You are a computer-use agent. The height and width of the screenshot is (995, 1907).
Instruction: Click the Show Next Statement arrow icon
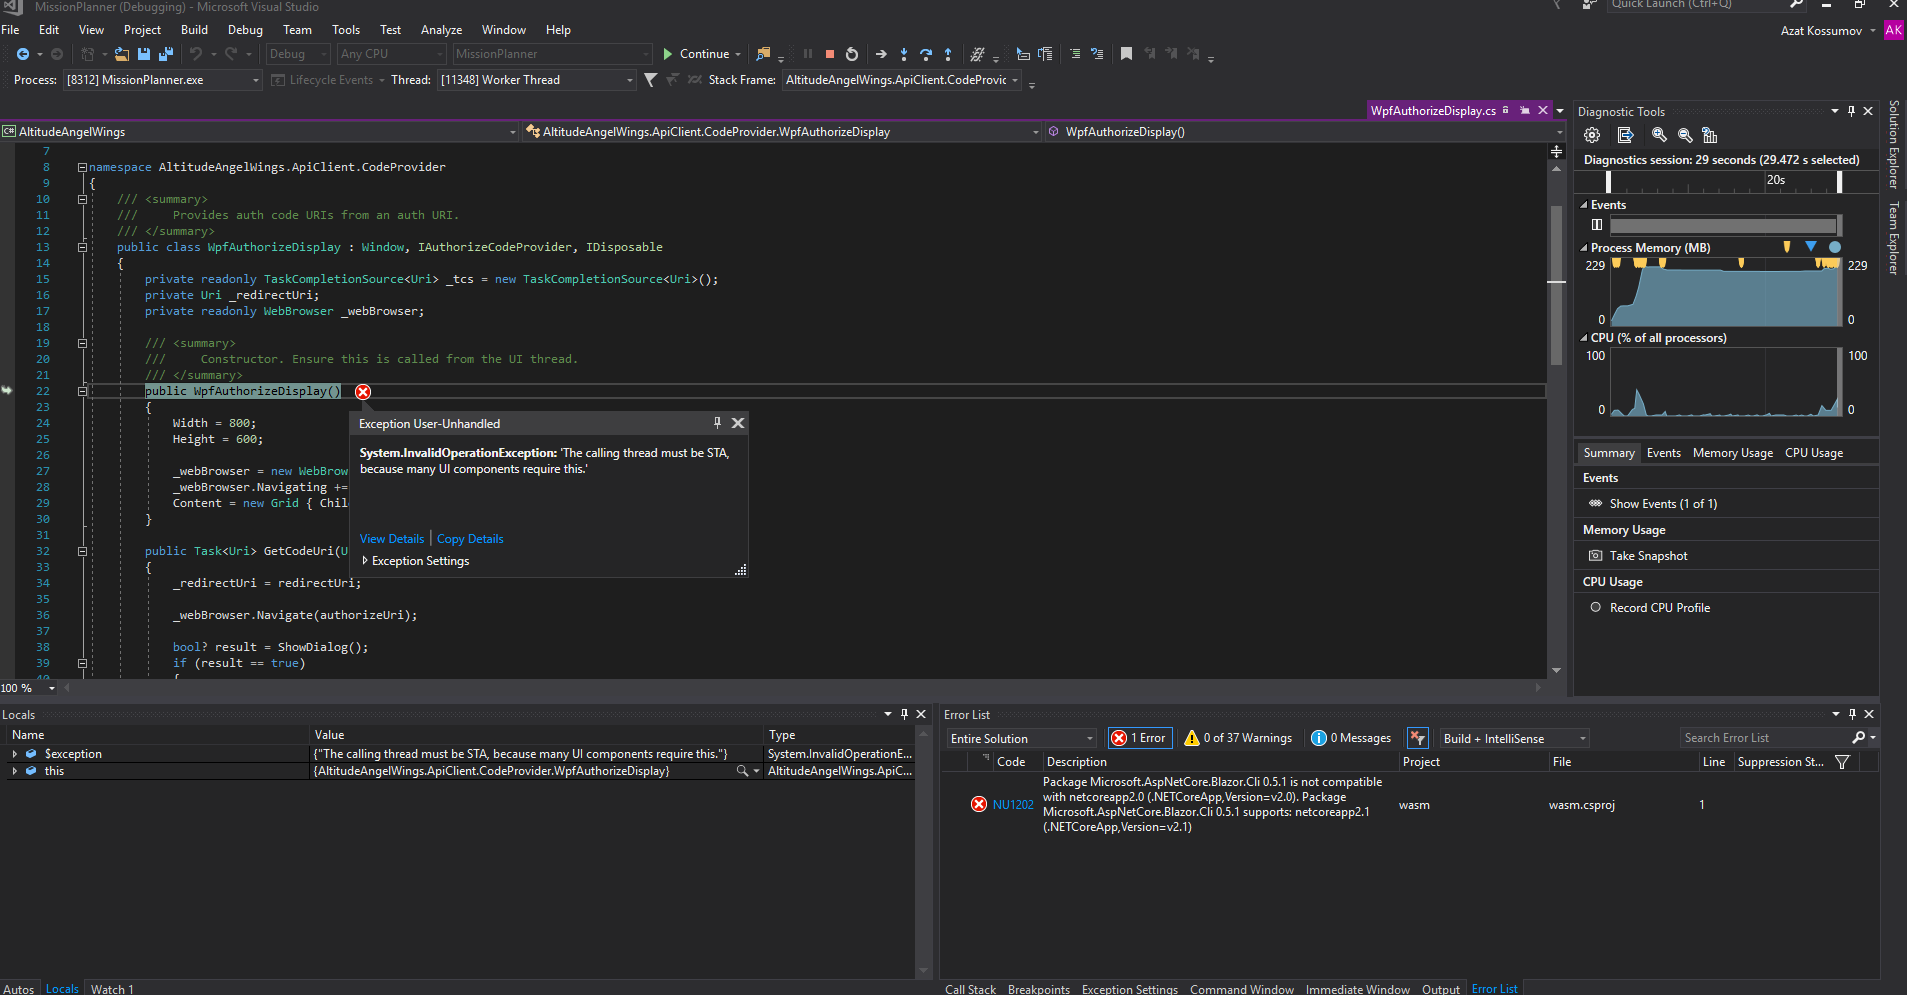click(x=881, y=54)
